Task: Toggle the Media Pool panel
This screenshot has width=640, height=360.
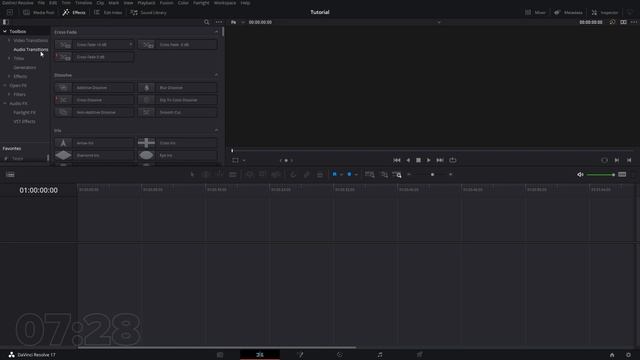Action: pyautogui.click(x=39, y=13)
